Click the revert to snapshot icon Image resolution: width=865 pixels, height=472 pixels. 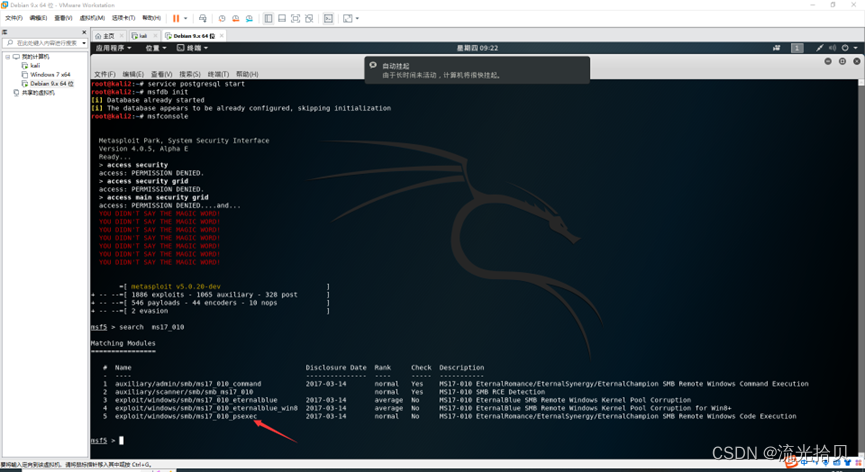pos(236,18)
